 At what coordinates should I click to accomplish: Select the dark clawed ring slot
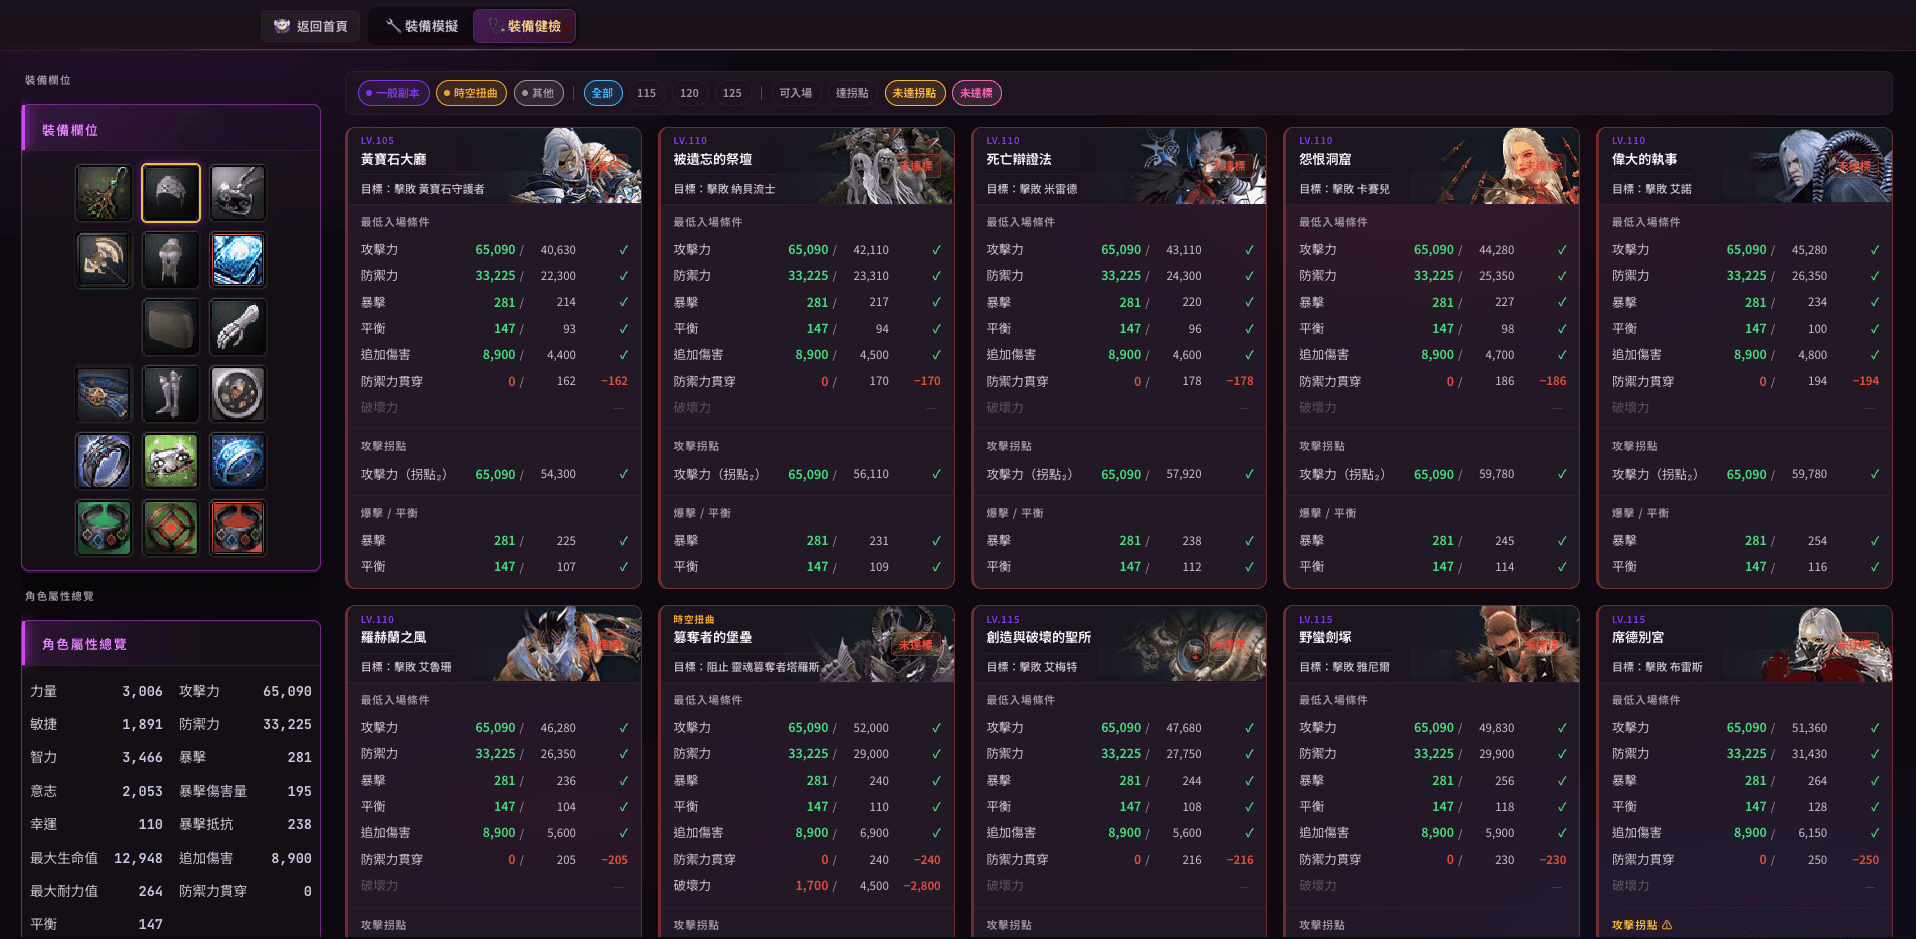click(x=104, y=461)
